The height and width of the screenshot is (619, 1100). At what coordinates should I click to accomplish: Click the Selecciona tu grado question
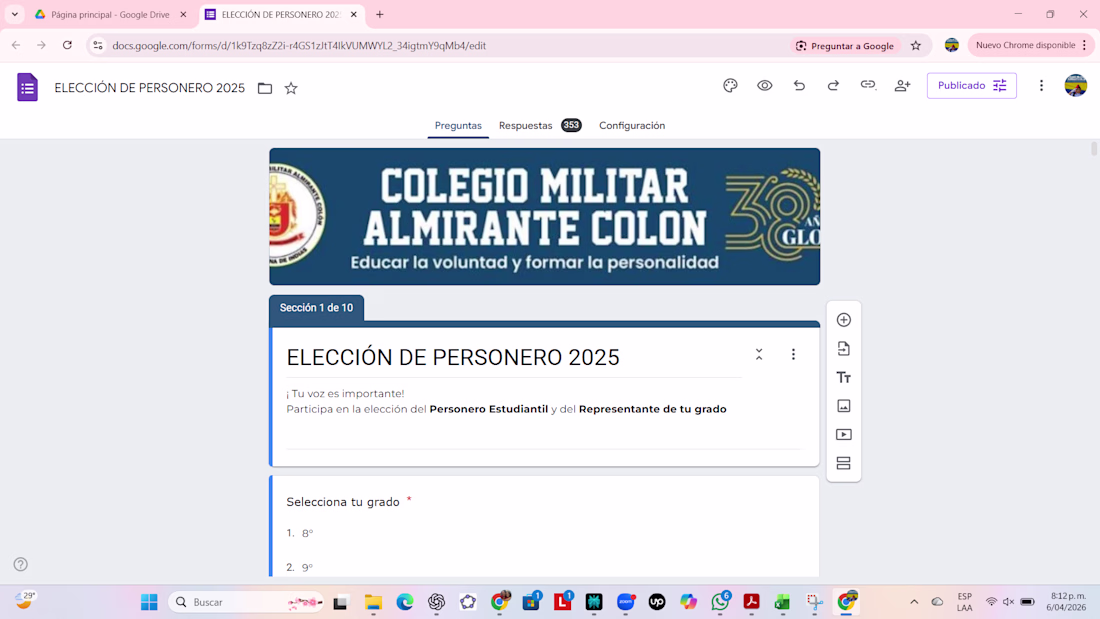tap(343, 502)
